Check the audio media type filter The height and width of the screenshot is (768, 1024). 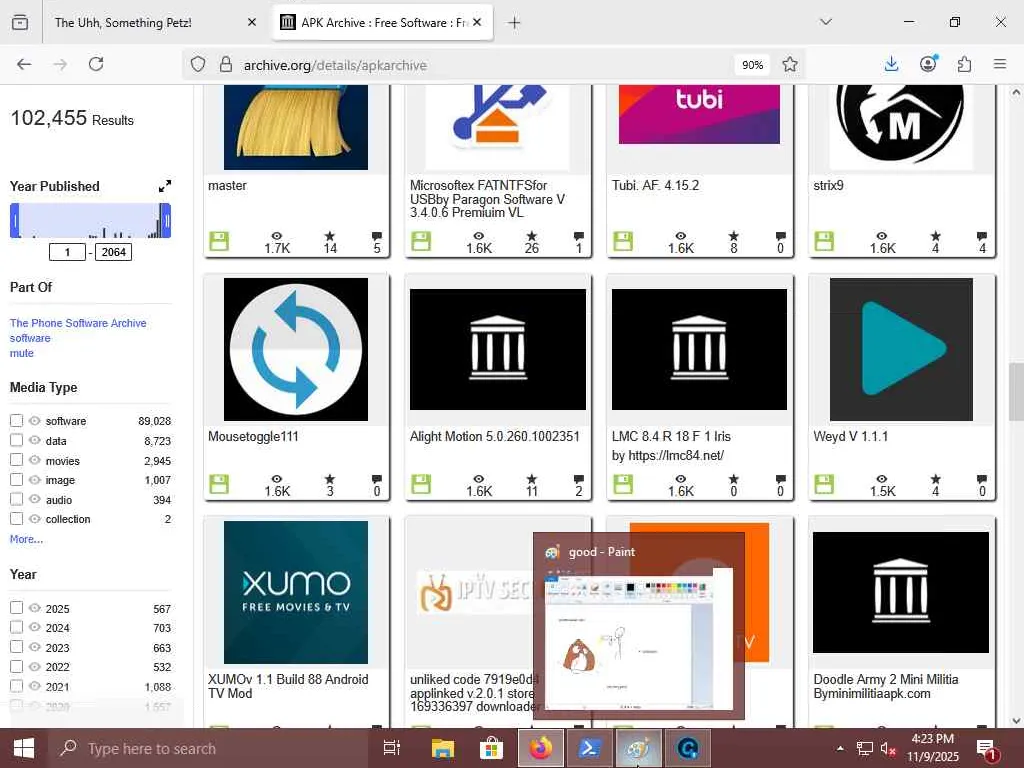pos(16,499)
